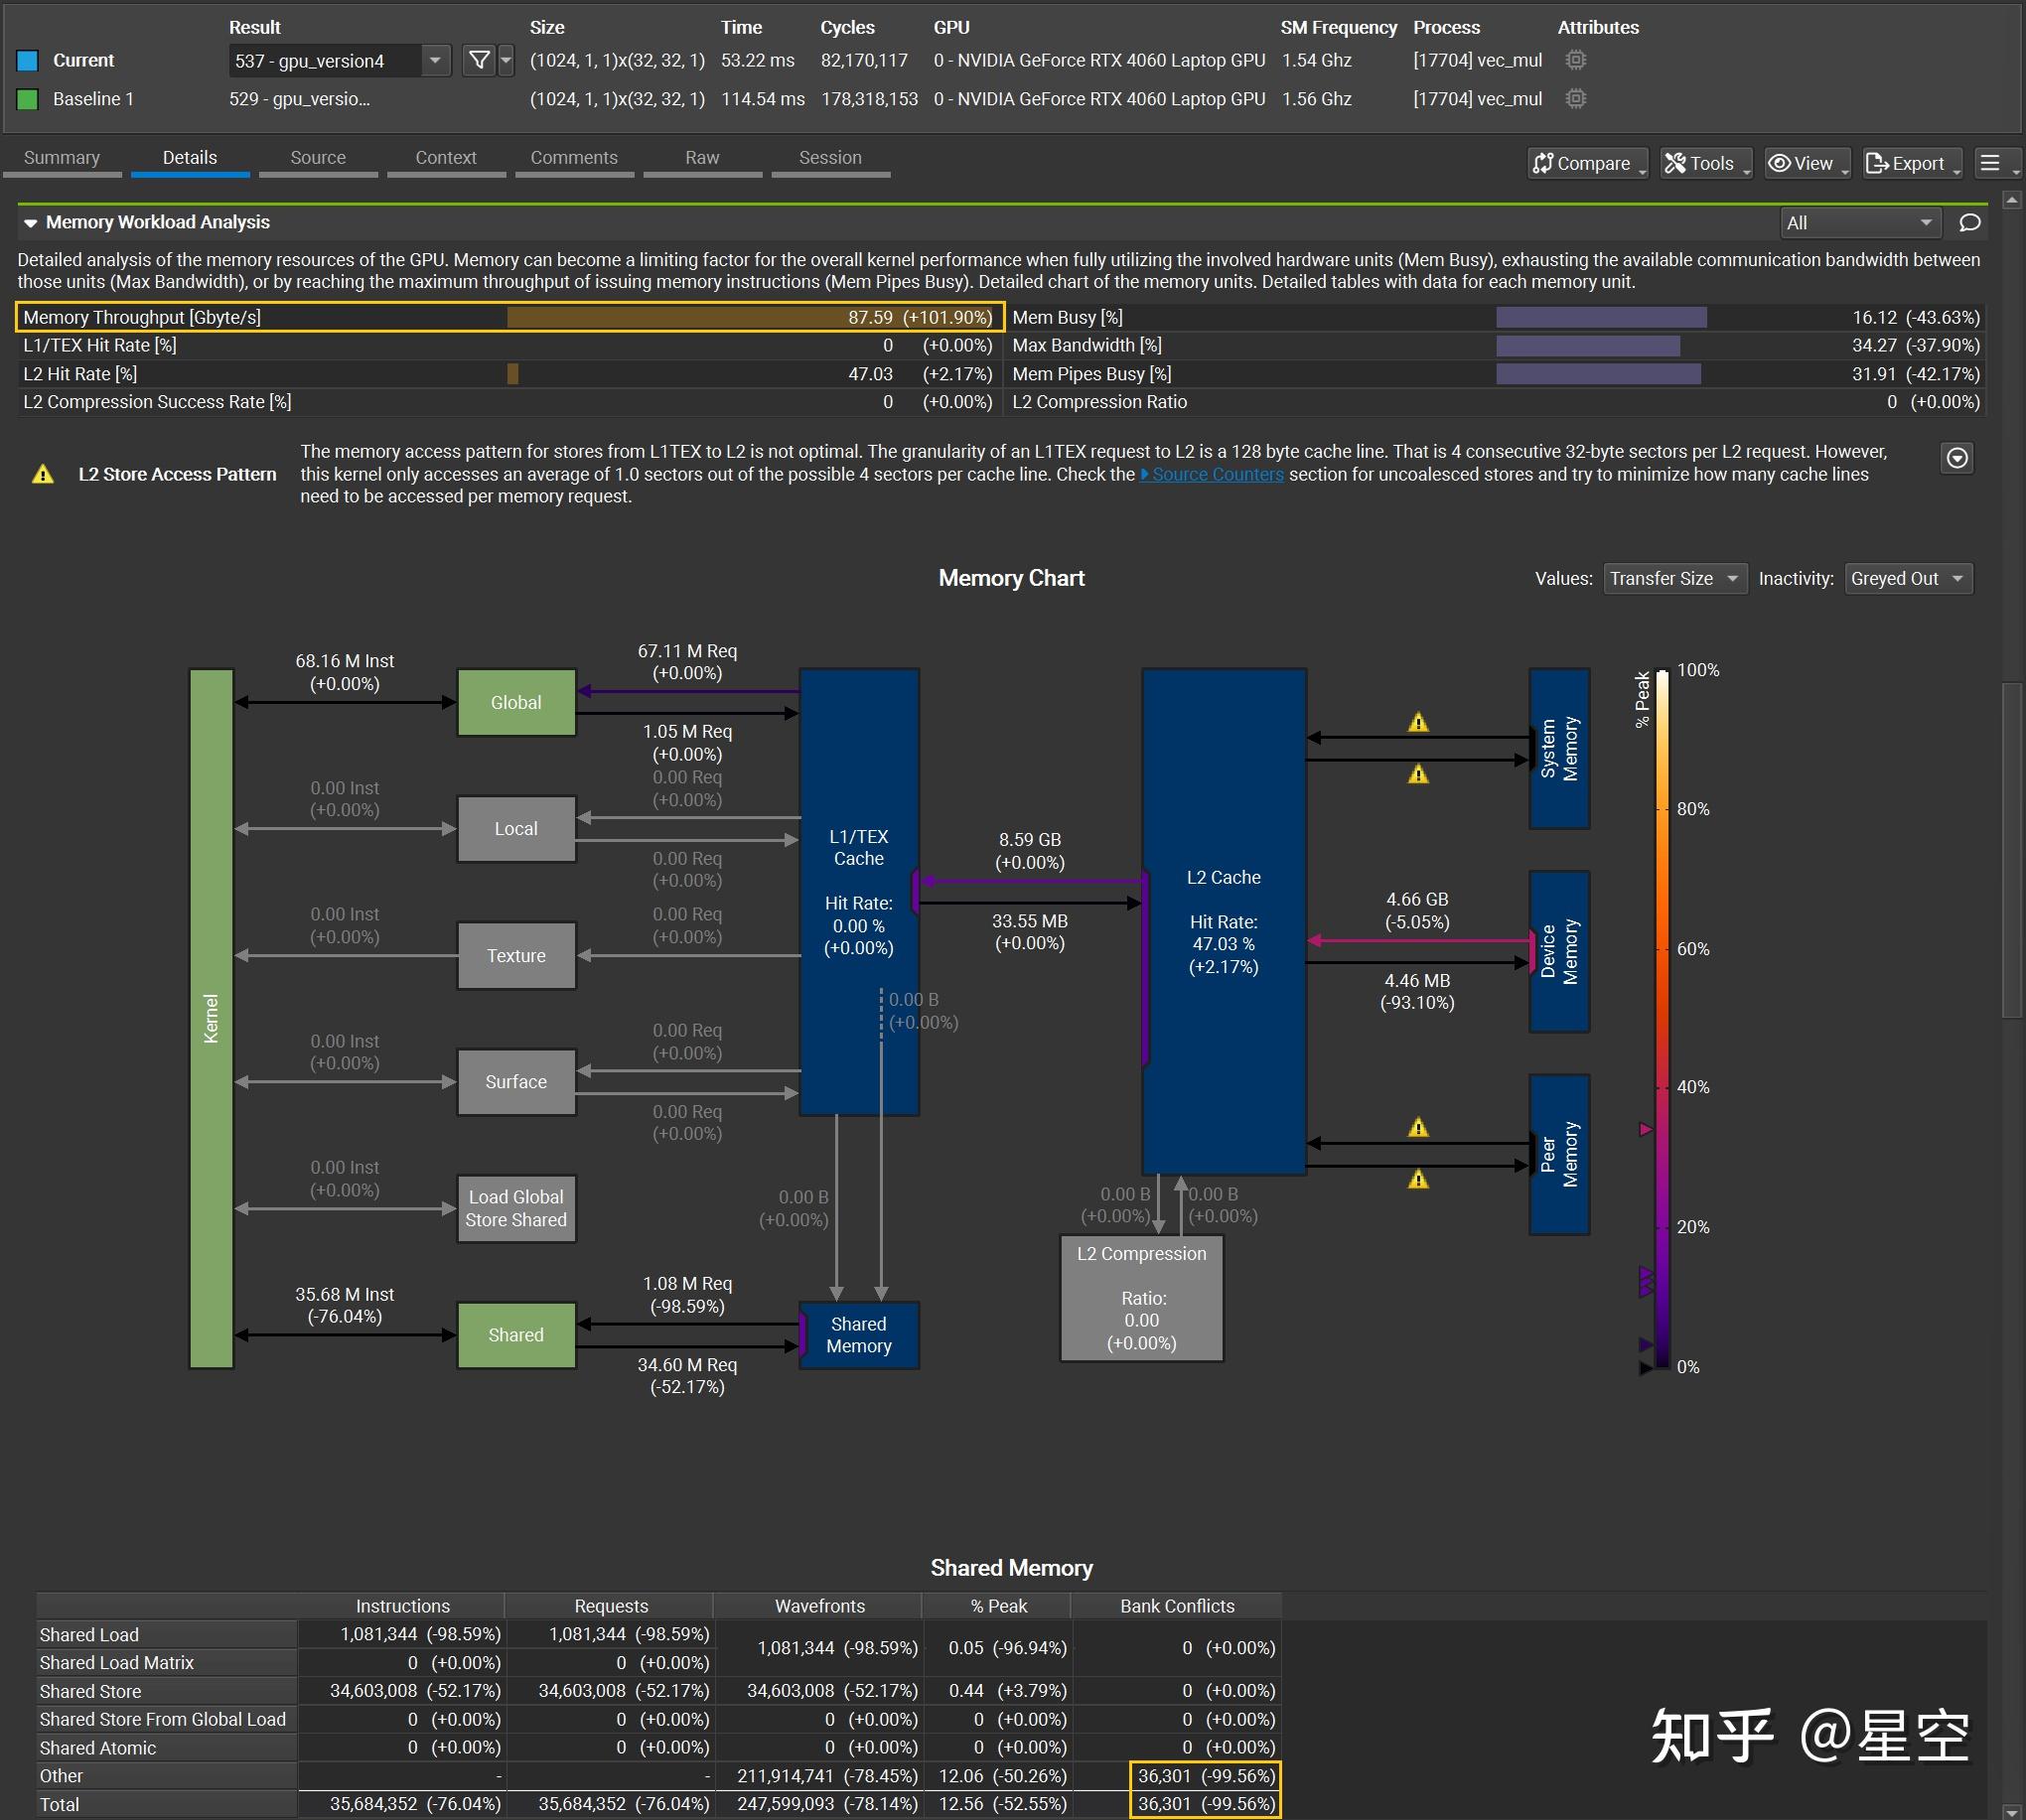Open the Inactivity dropdown set to Greyed Out
The height and width of the screenshot is (1820, 2026).
pos(1907,578)
